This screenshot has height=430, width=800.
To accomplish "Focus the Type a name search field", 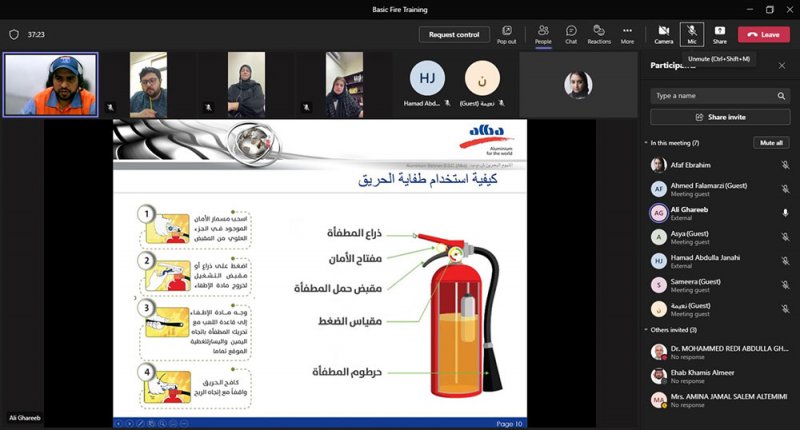I will coord(720,96).
